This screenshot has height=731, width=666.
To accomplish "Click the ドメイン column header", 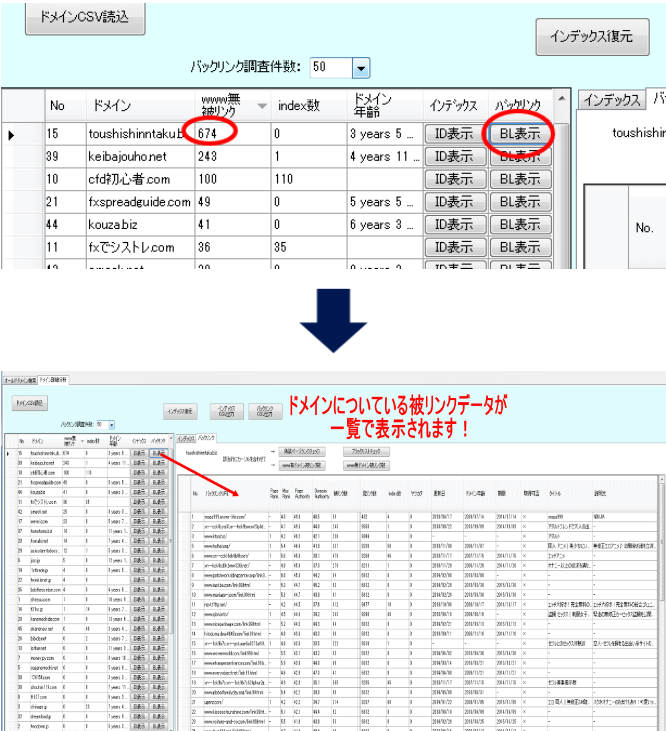I will (138, 105).
